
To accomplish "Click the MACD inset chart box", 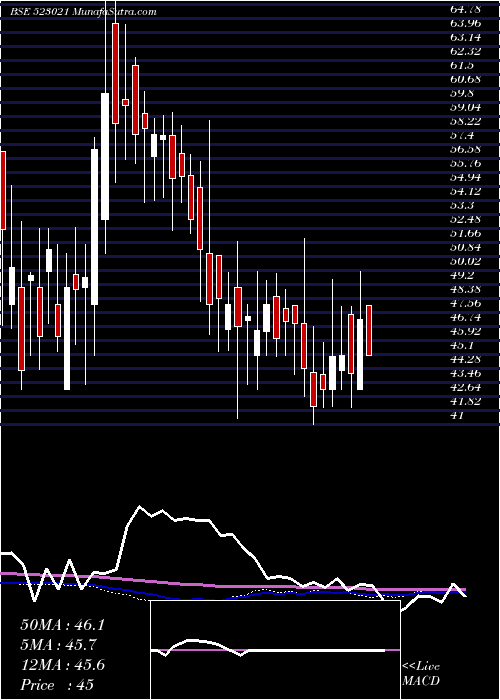I will pyautogui.click(x=275, y=650).
